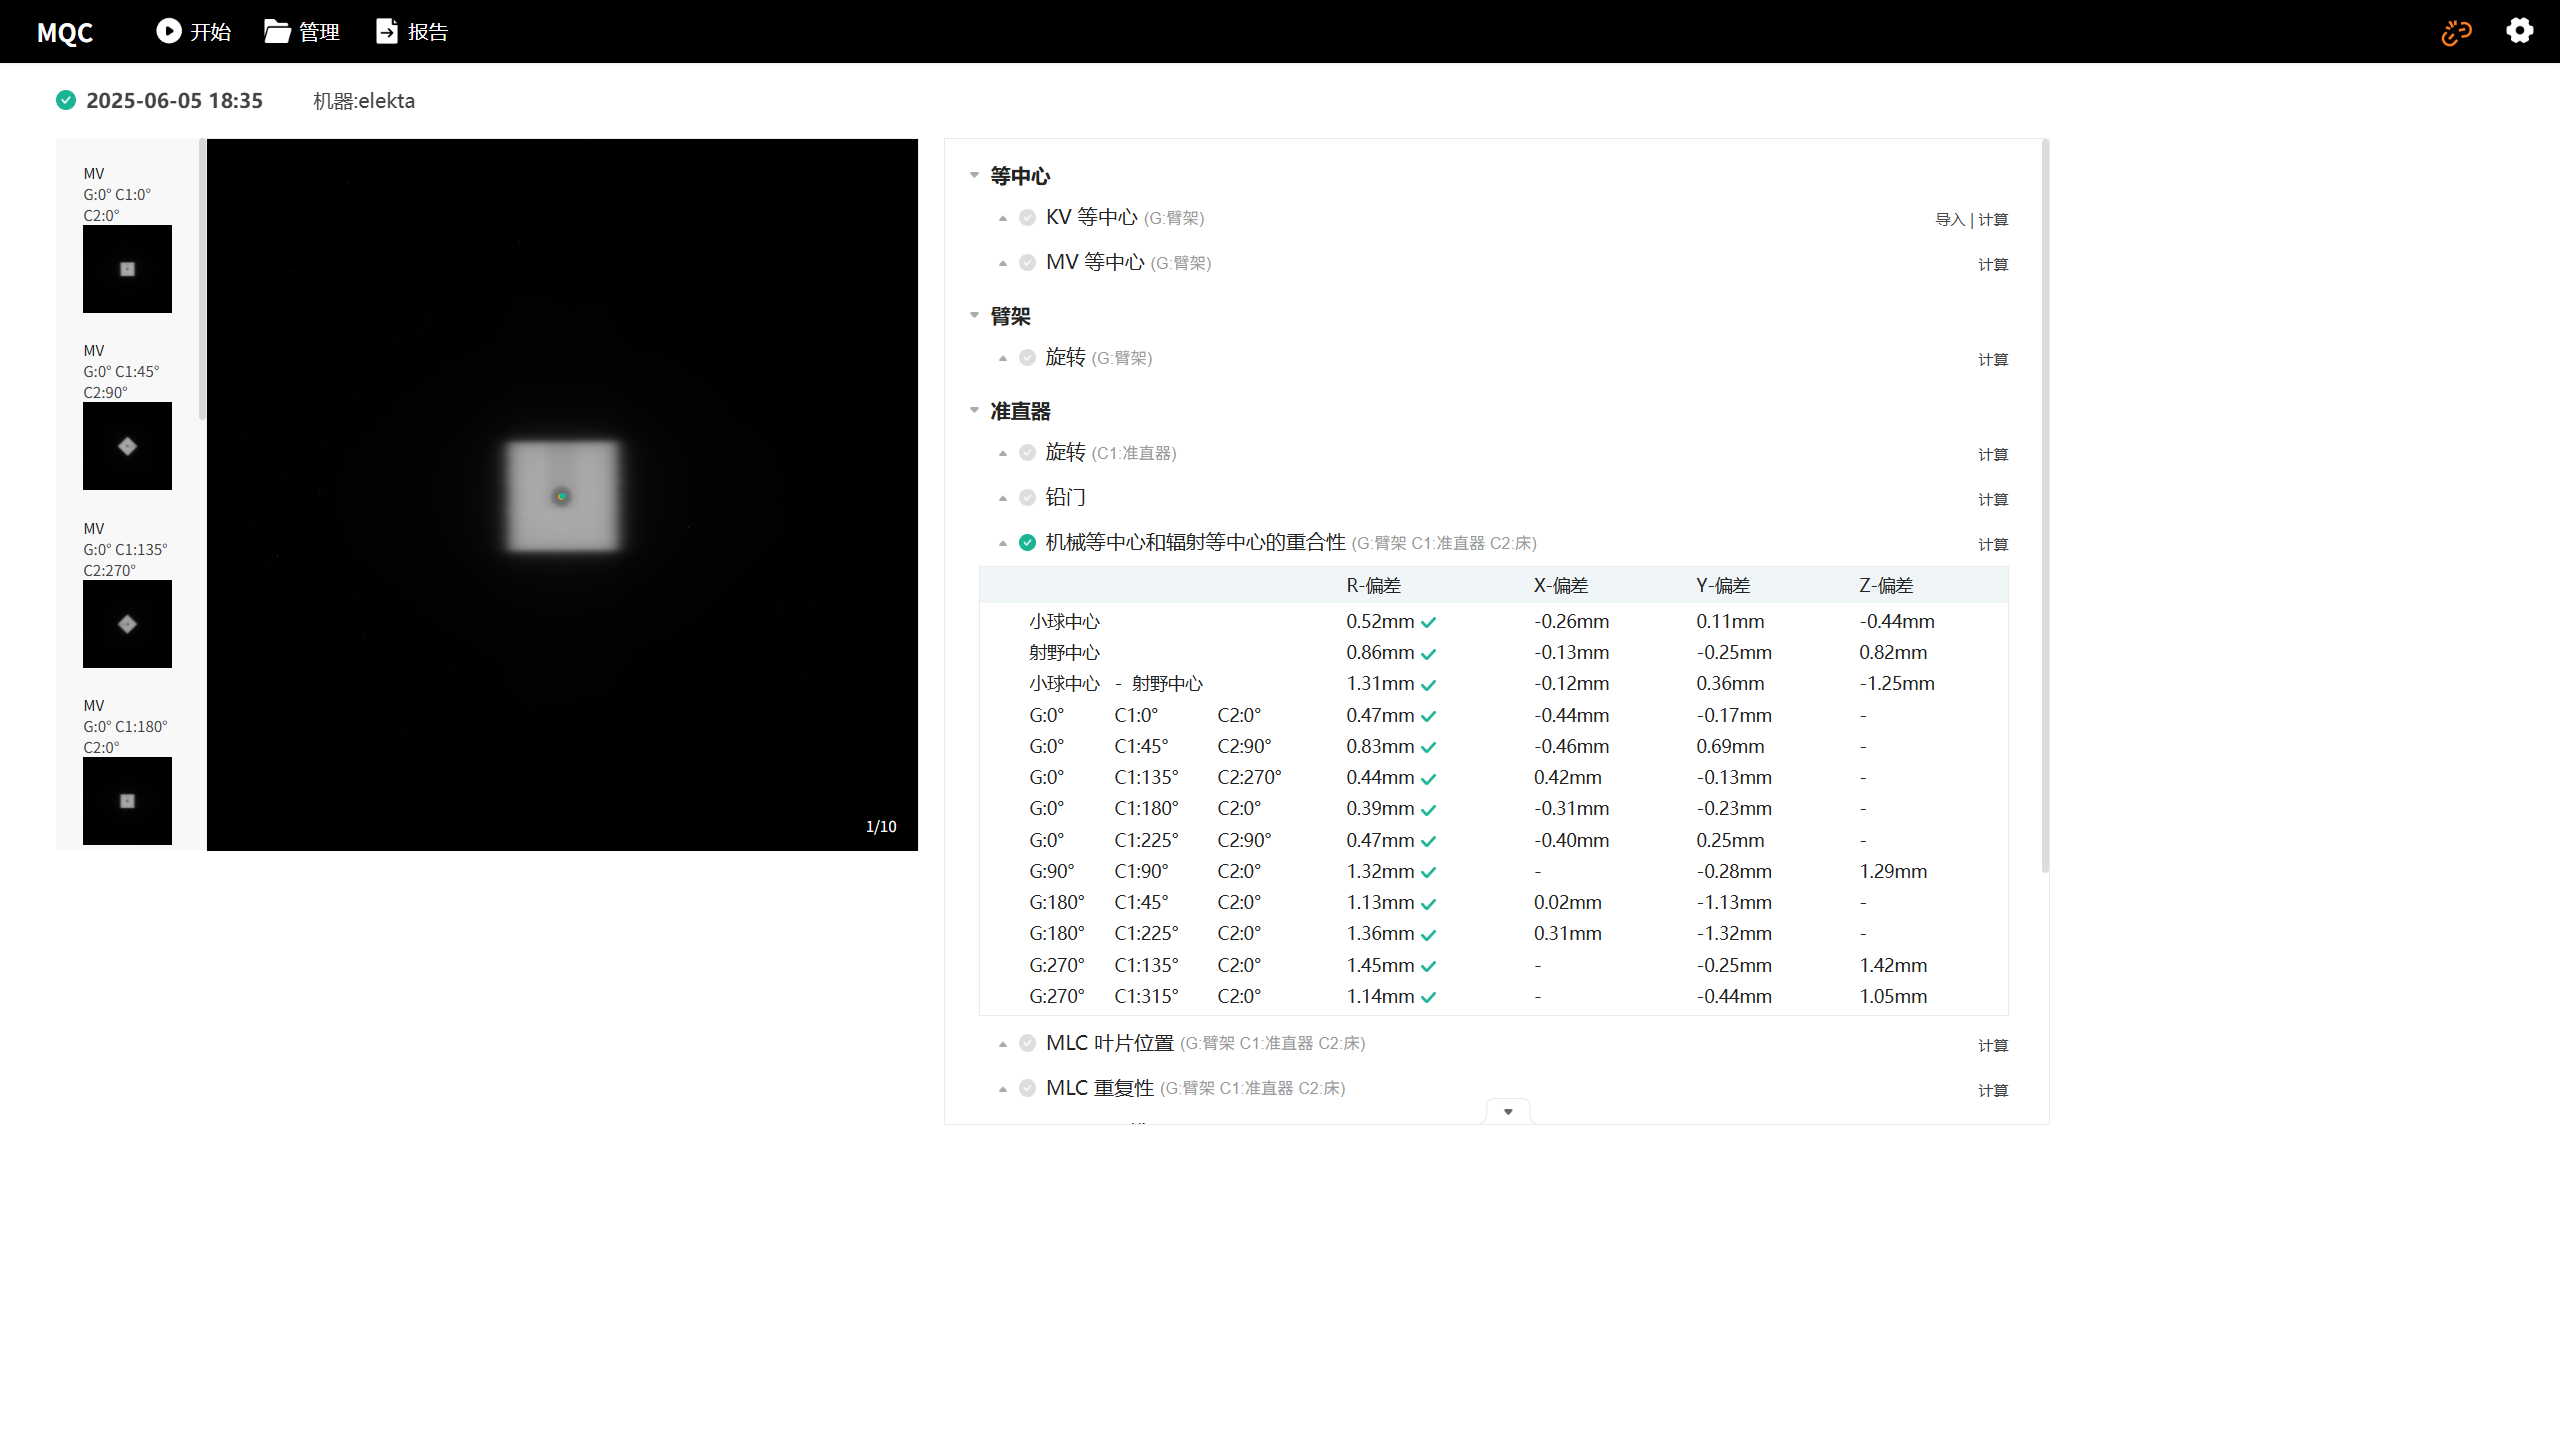The width and height of the screenshot is (2560, 1456).
Task: Collapse the 等中心 section
Action: [974, 175]
